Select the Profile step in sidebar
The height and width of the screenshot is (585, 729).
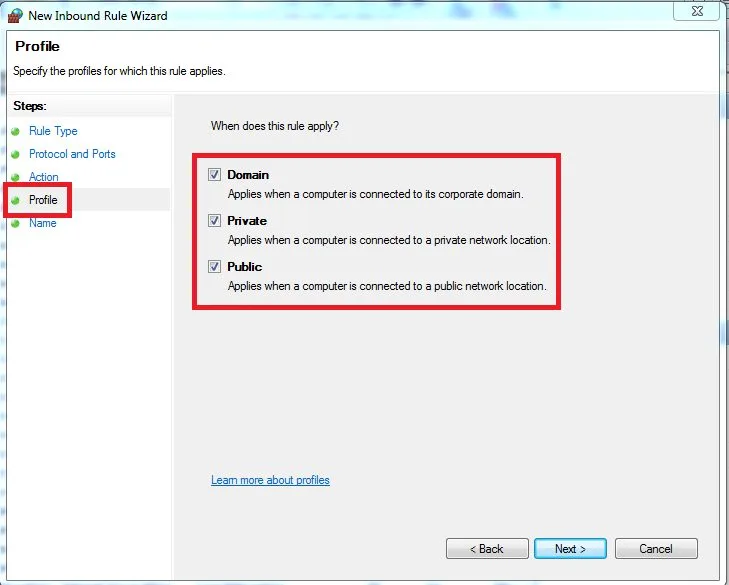43,200
